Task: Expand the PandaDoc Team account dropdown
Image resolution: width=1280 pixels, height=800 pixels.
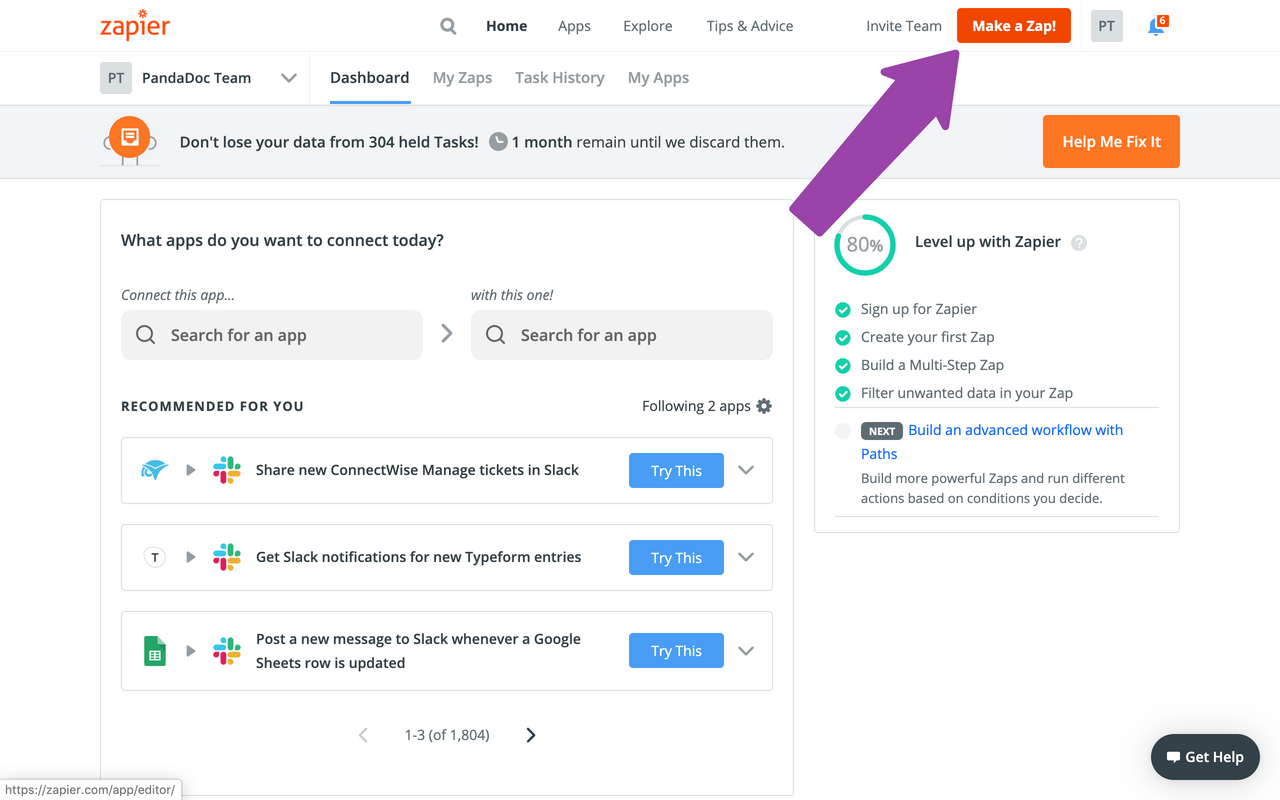Action: click(x=289, y=78)
